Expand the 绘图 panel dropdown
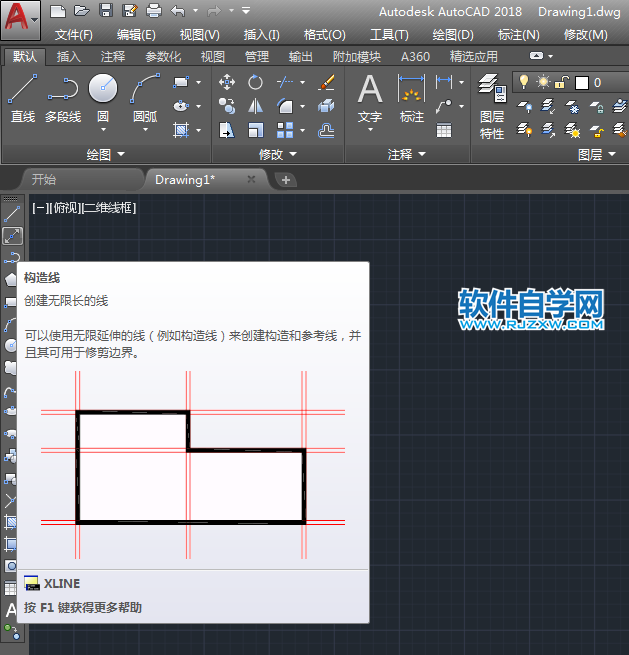This screenshot has width=629, height=655. [106, 155]
